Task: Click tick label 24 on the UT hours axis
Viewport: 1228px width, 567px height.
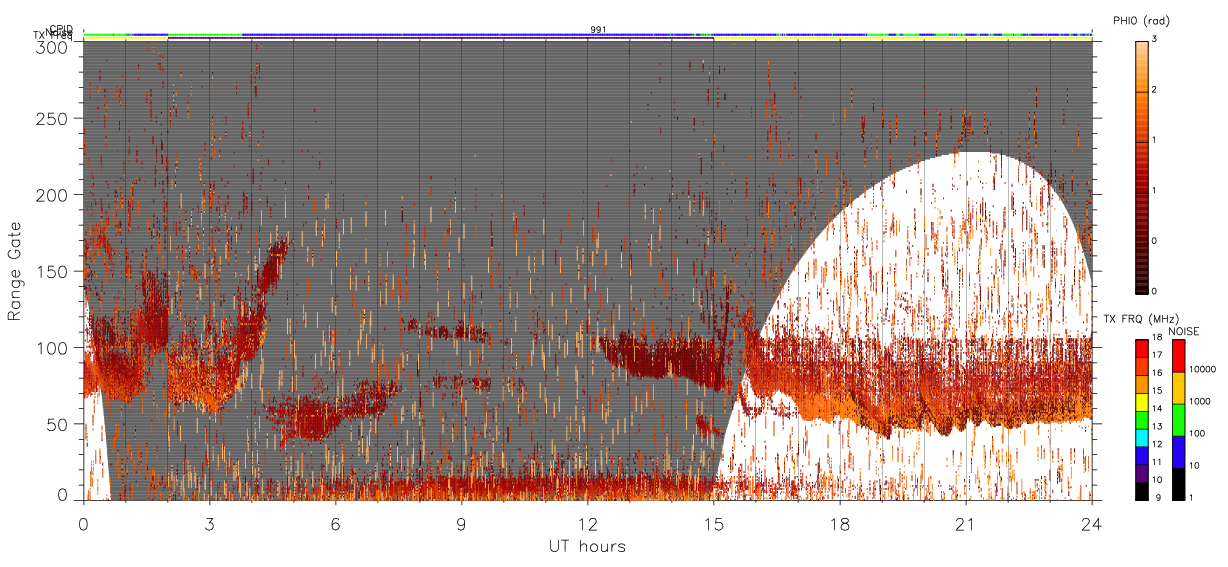Action: (x=1091, y=523)
